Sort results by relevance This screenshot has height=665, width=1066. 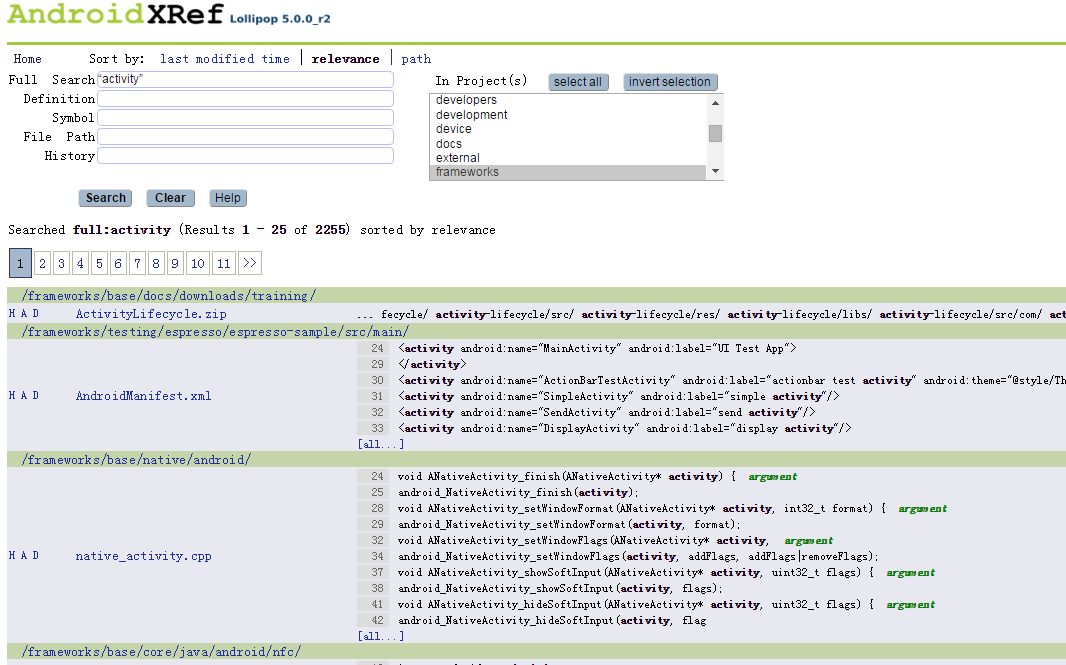click(345, 59)
